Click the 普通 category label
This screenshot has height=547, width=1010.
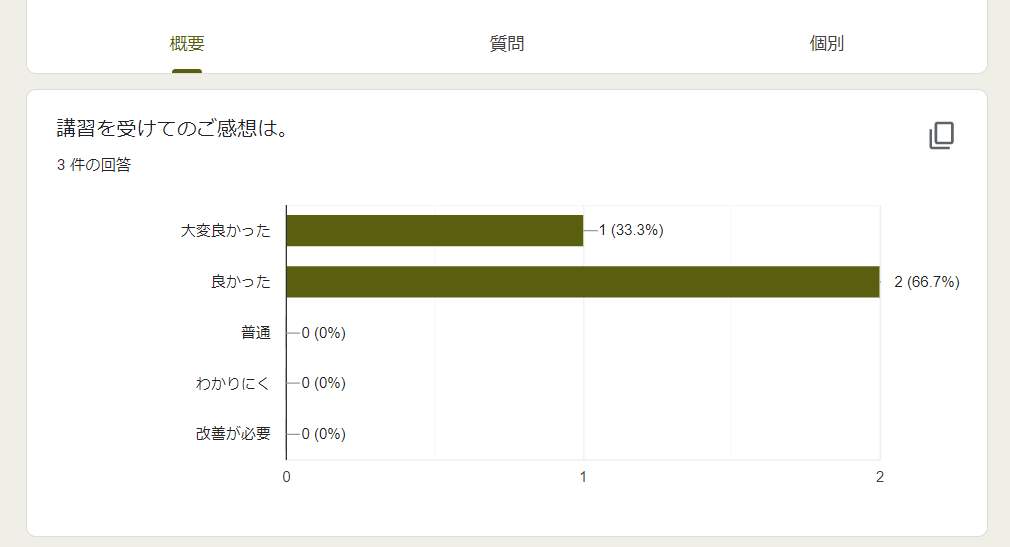click(256, 332)
